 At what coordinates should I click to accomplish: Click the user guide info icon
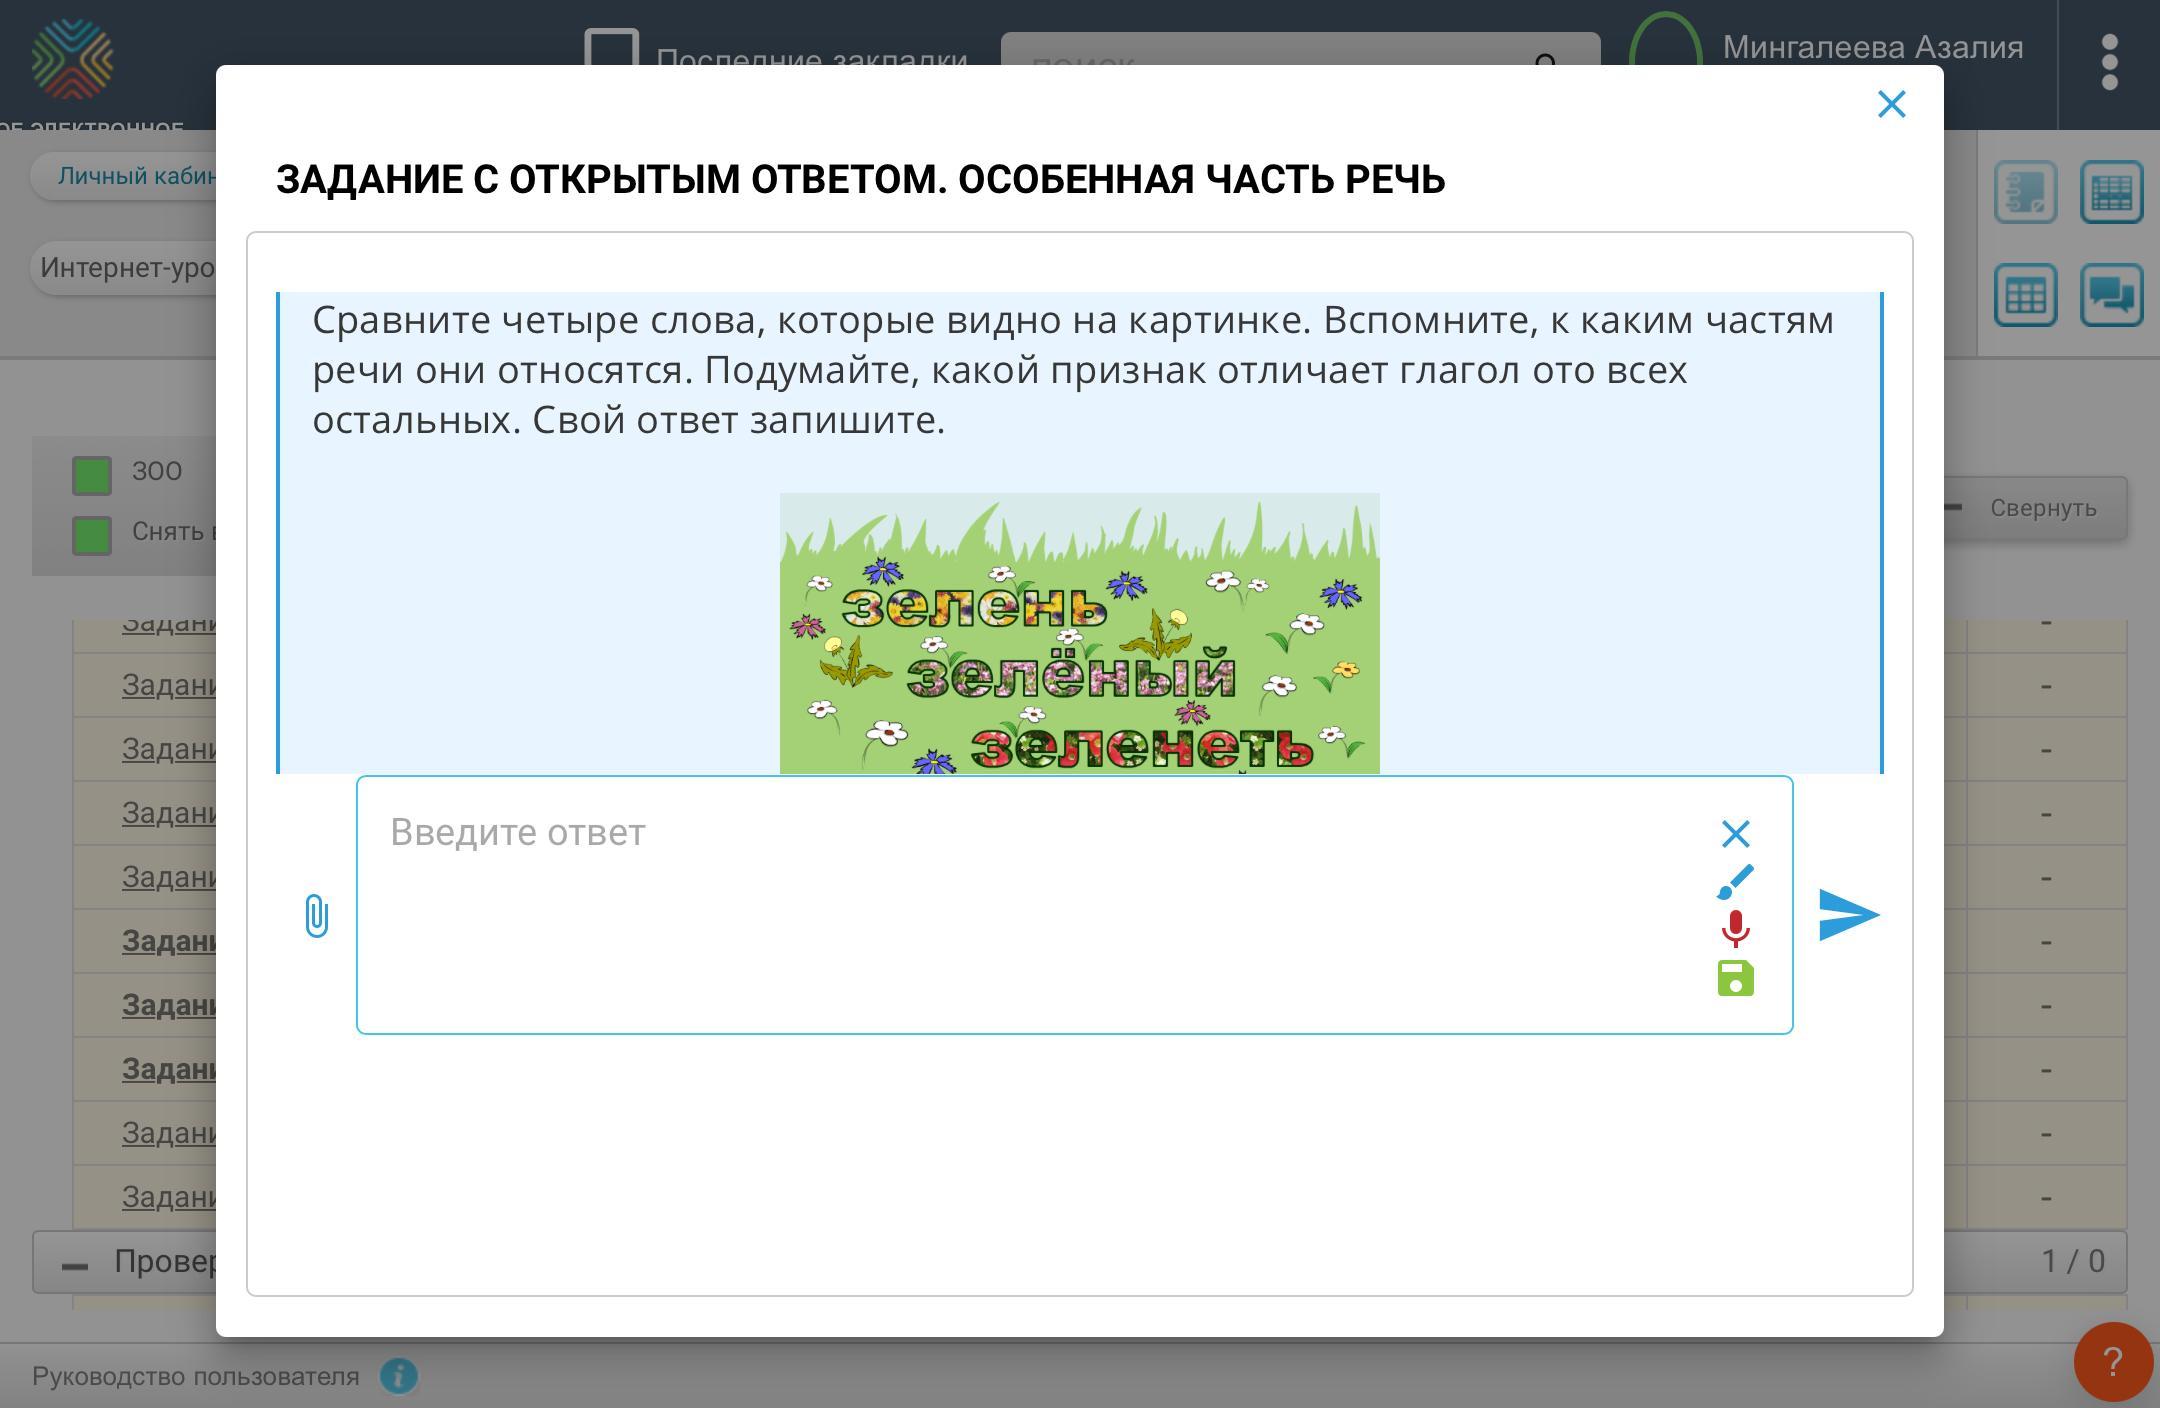[x=398, y=1376]
